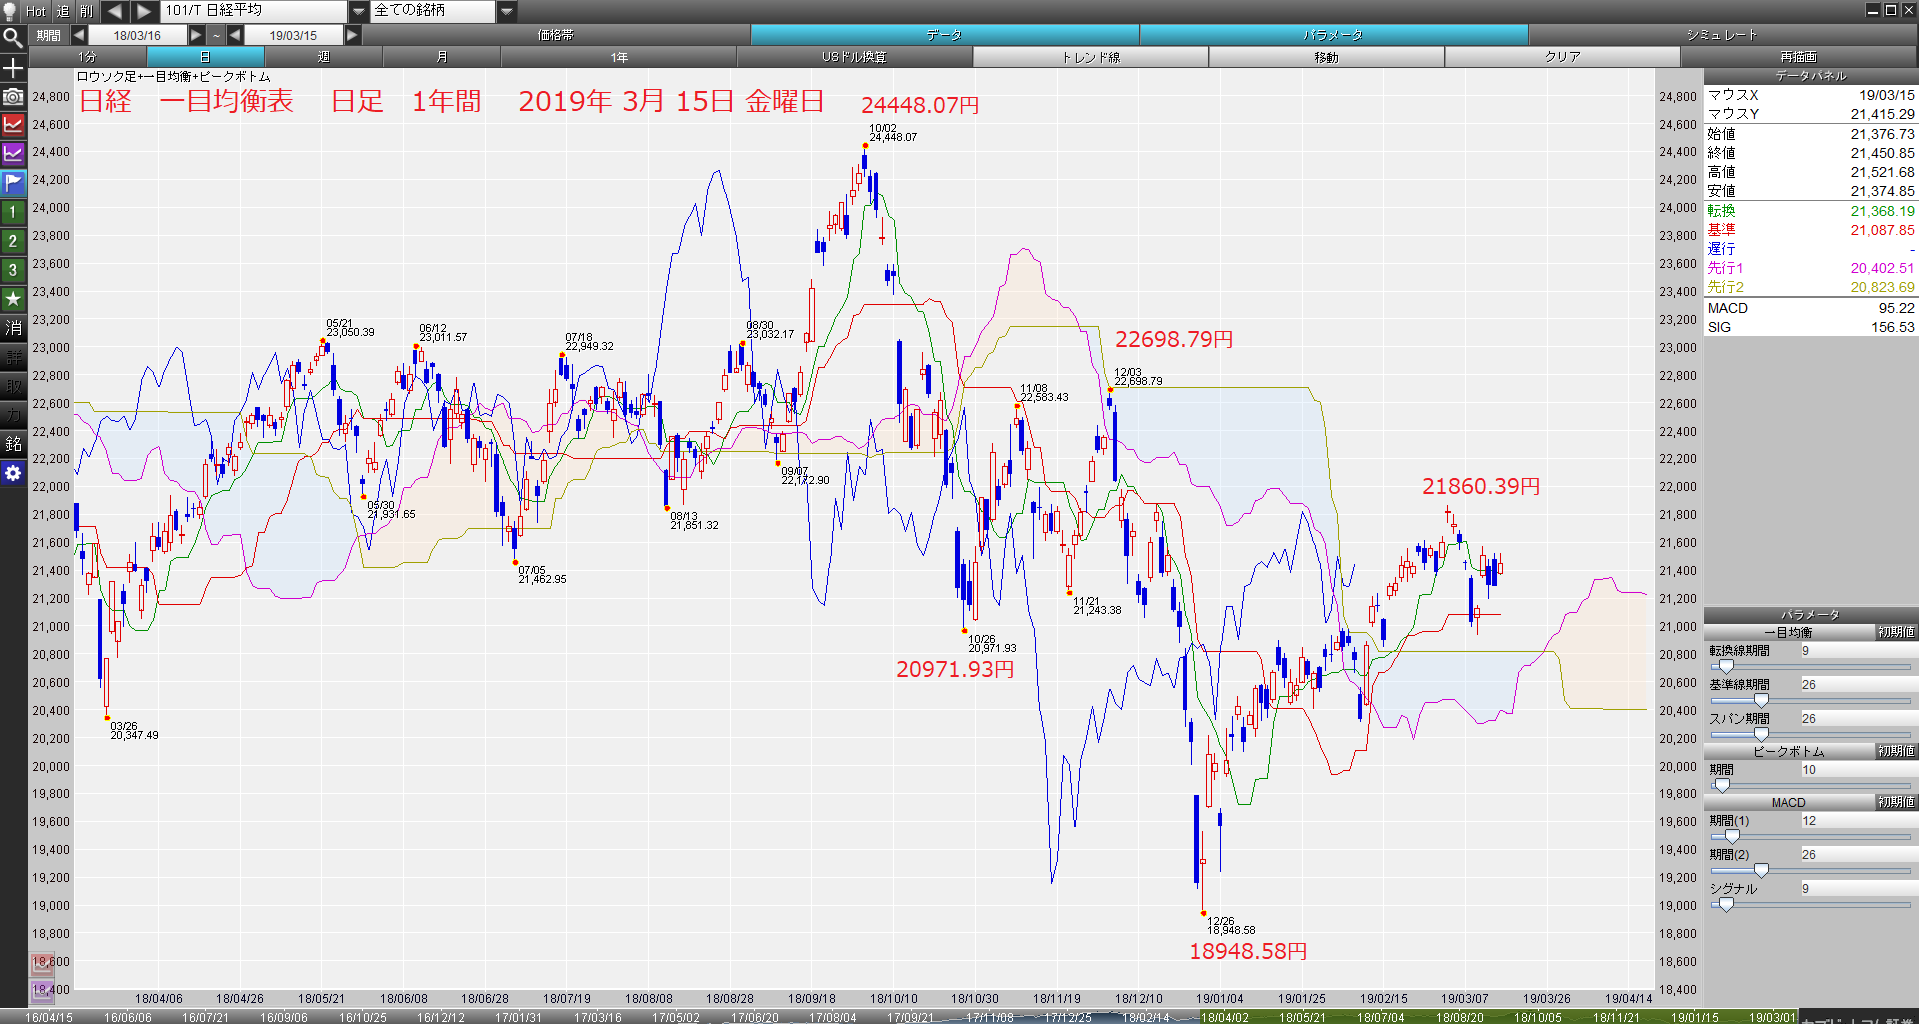Image resolution: width=1919 pixels, height=1024 pixels.
Task: Click the blue flag icon
Action: pyautogui.click(x=13, y=183)
